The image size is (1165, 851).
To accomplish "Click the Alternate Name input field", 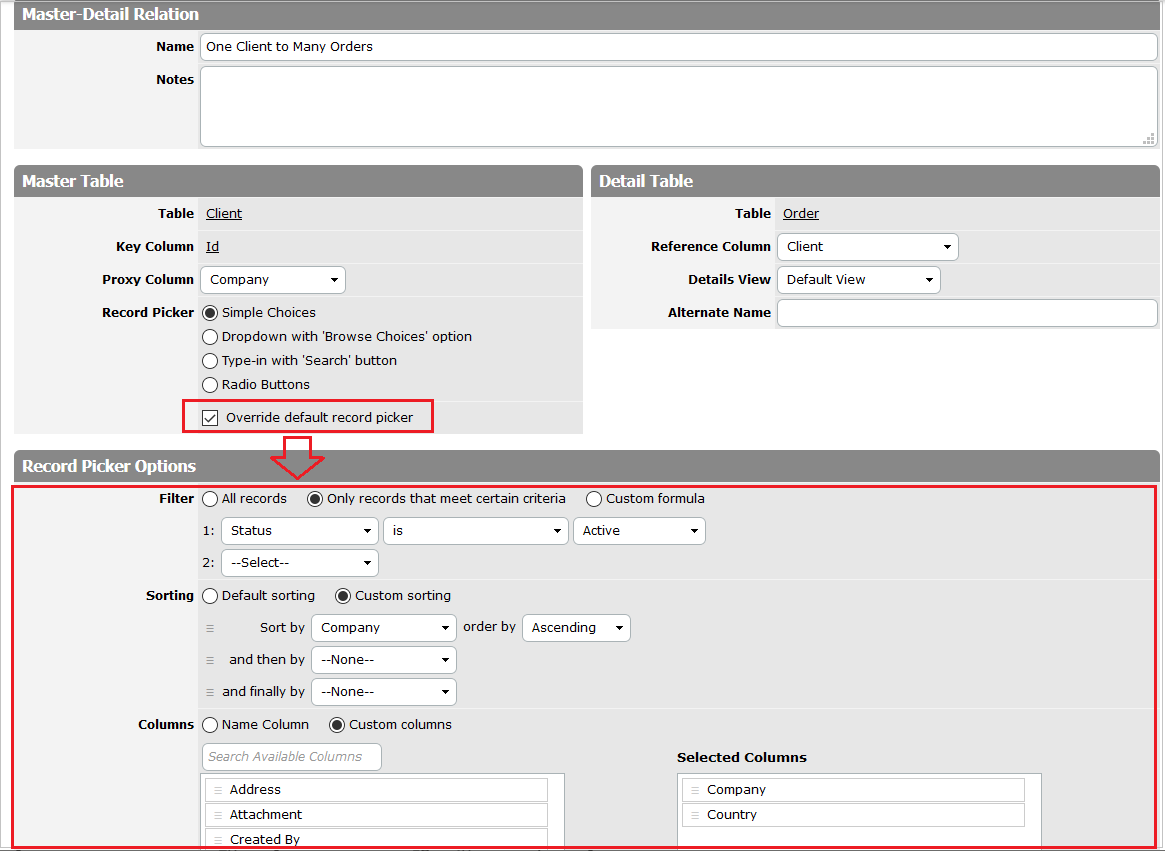I will [967, 313].
